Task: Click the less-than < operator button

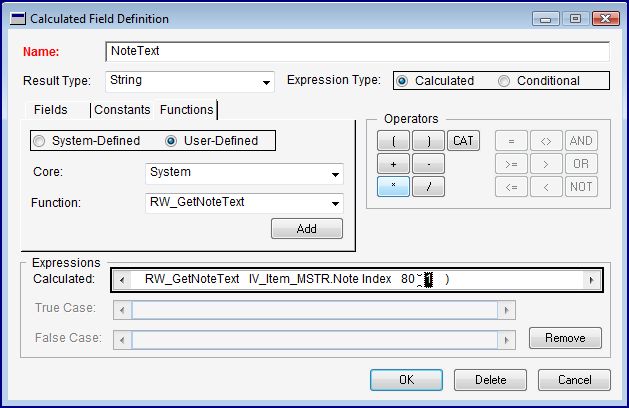Action: (x=546, y=187)
